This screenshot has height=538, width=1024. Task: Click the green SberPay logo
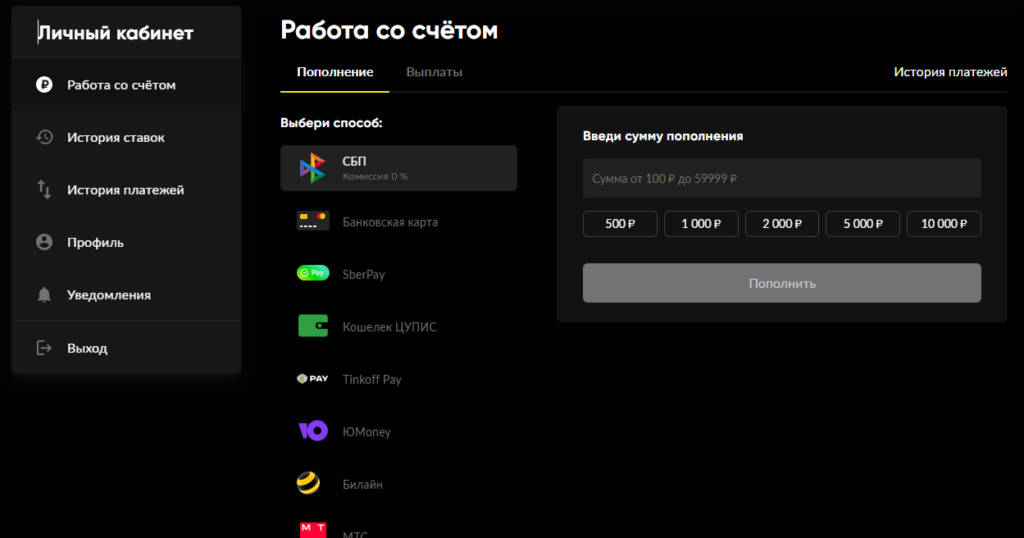point(313,273)
